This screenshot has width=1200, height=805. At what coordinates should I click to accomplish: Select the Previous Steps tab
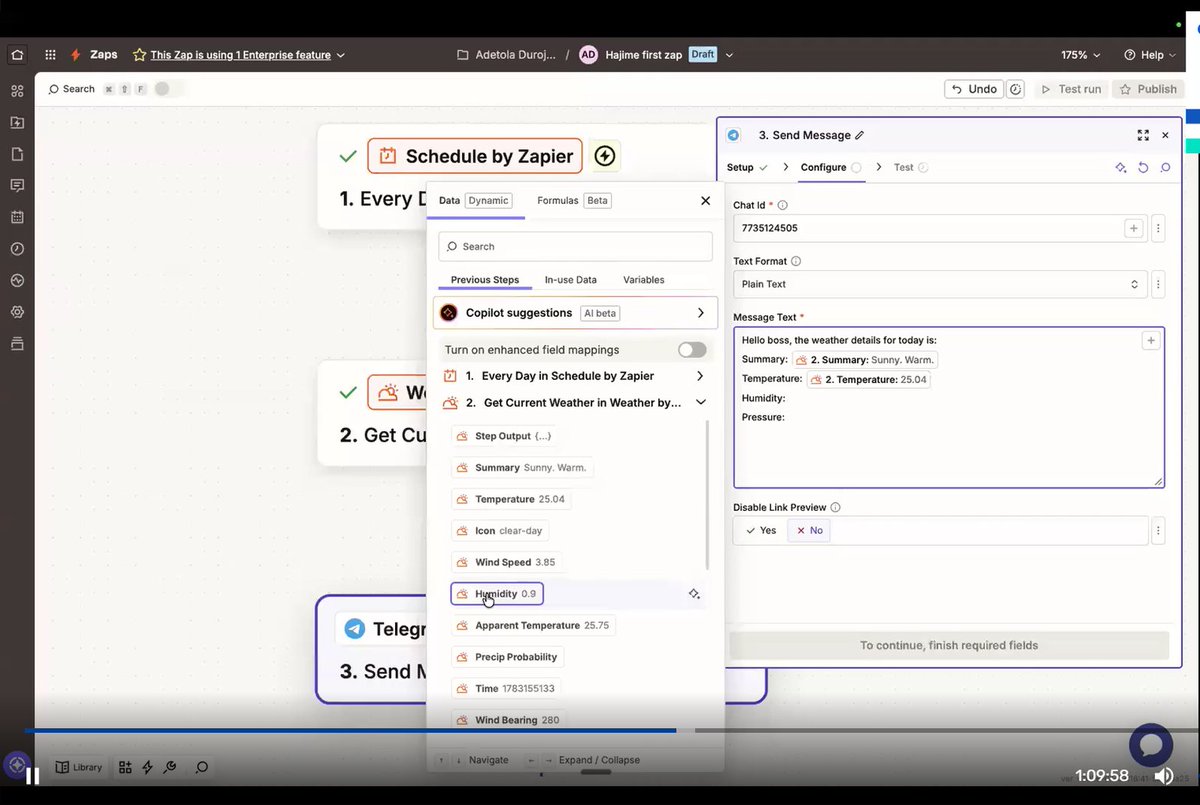485,280
